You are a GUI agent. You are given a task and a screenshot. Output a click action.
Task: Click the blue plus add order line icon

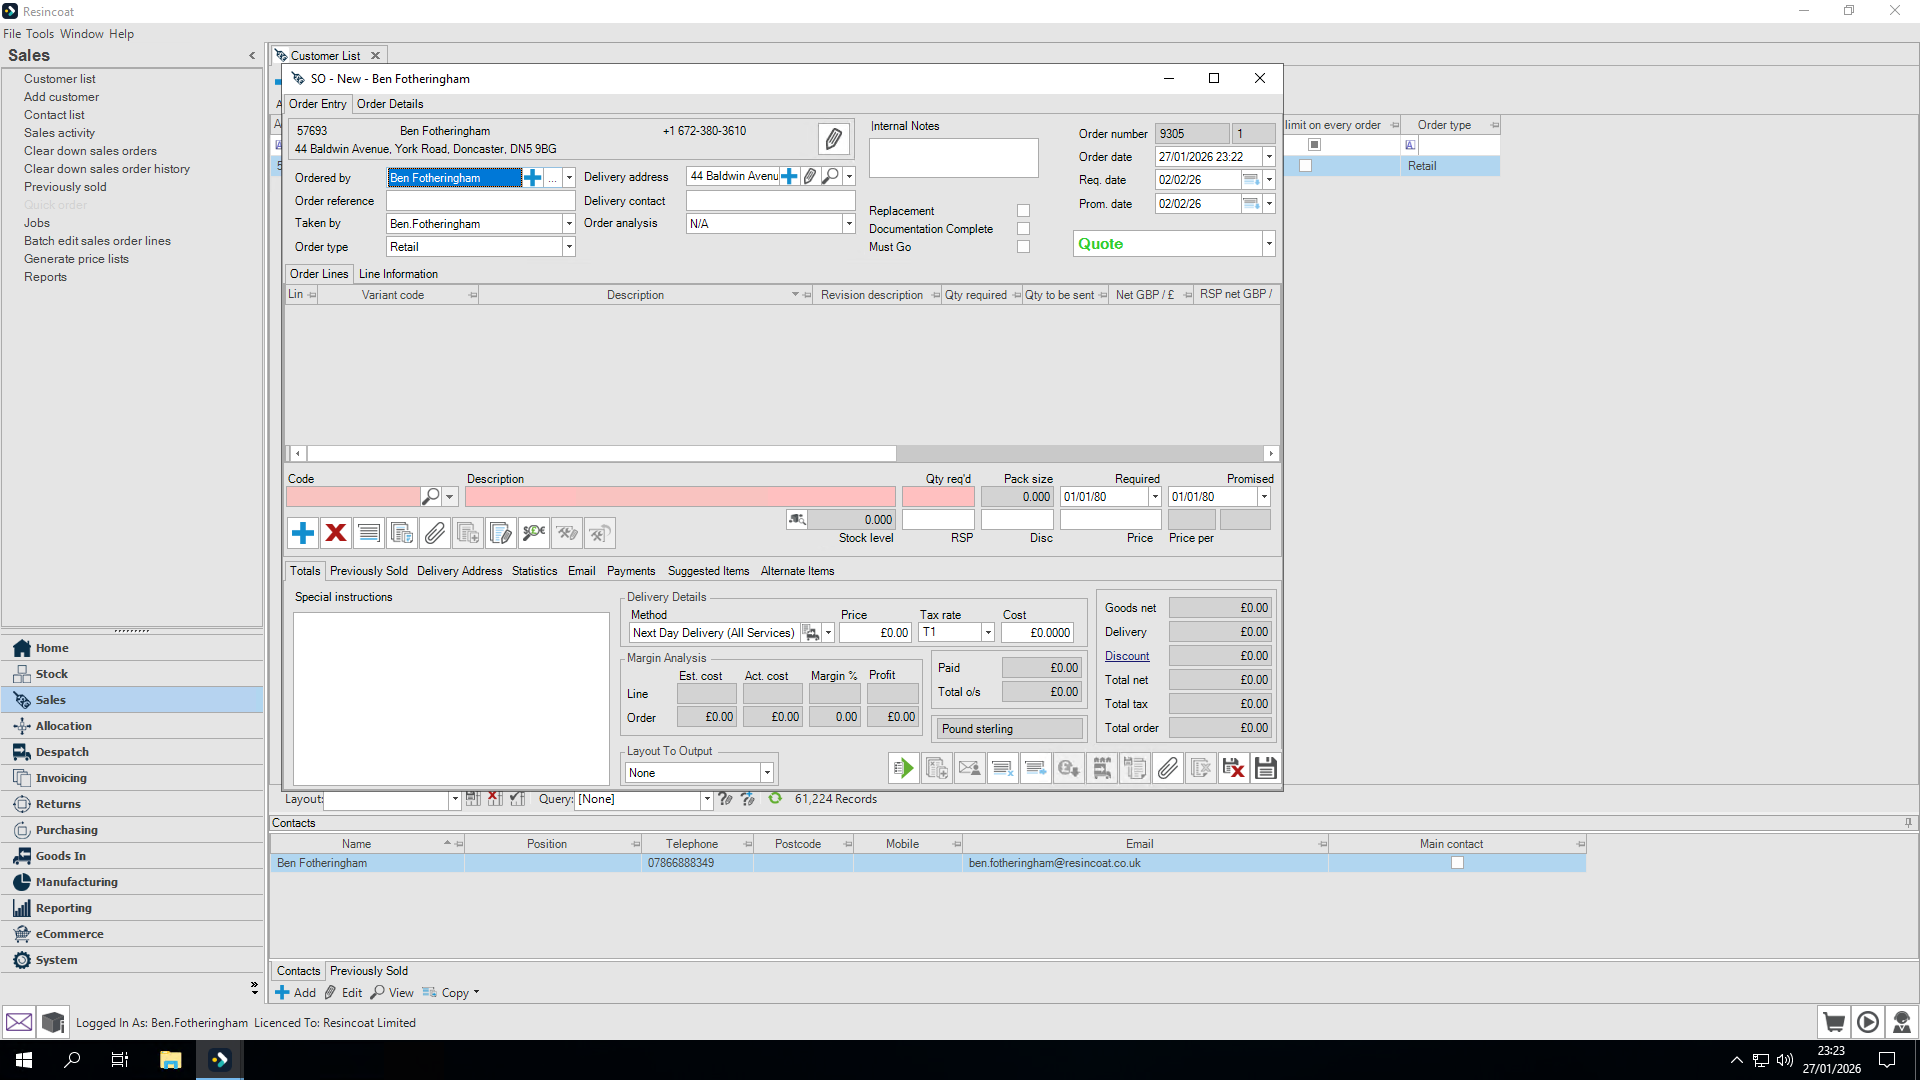(303, 533)
